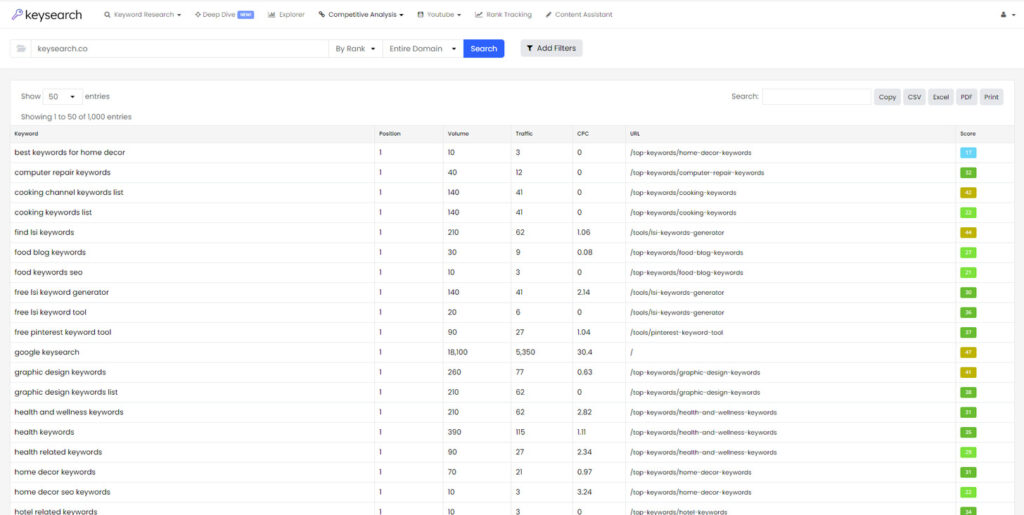The width and height of the screenshot is (1024, 515).
Task: Export the table to Excel
Action: (940, 97)
